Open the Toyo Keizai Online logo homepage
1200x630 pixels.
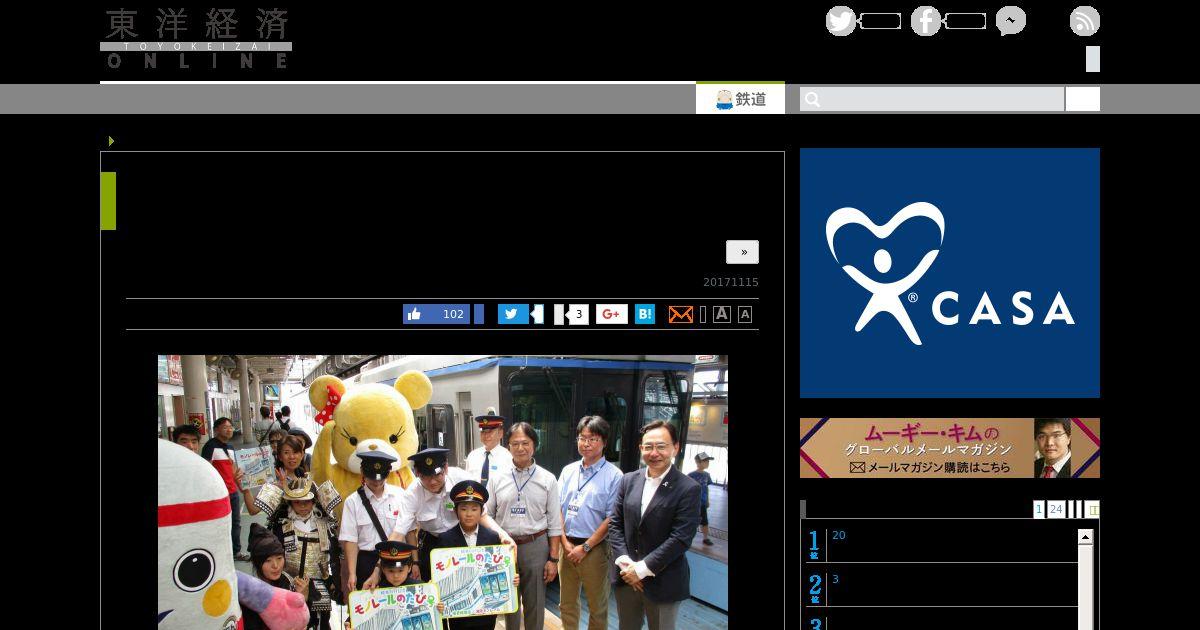coord(196,38)
